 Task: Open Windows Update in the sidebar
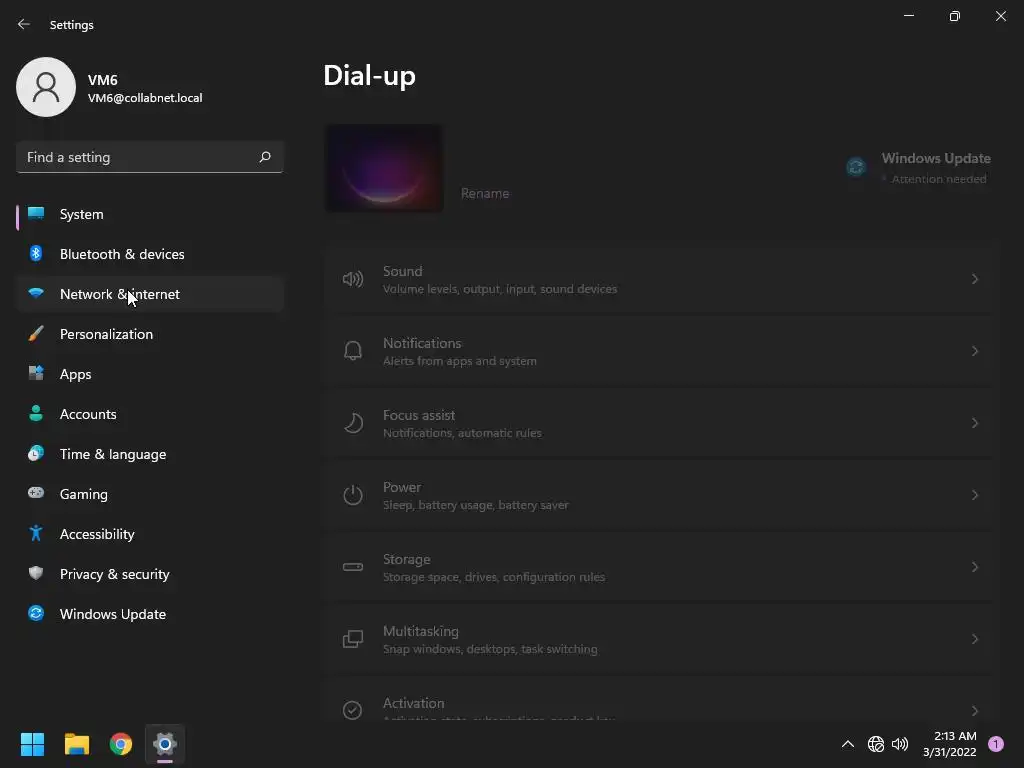click(x=150, y=614)
